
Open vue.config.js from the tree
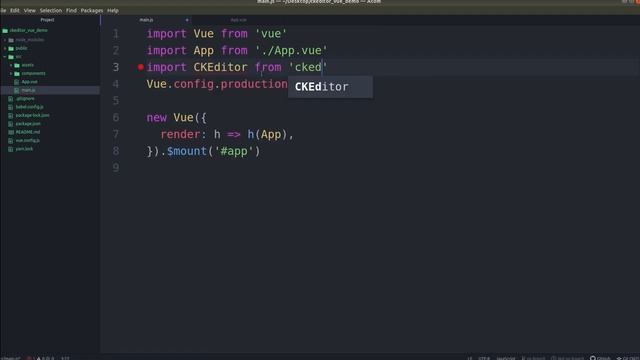pyautogui.click(x=27, y=140)
